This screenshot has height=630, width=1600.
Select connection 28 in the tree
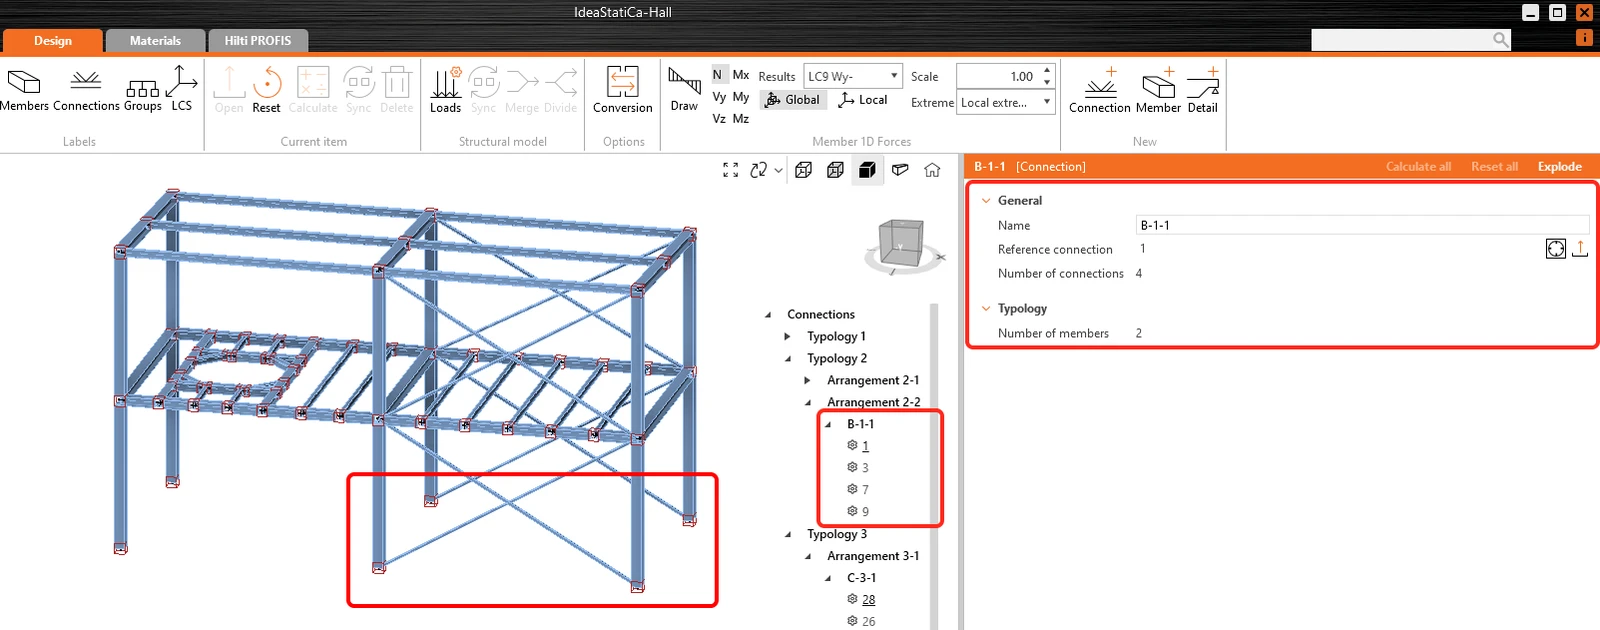click(868, 600)
